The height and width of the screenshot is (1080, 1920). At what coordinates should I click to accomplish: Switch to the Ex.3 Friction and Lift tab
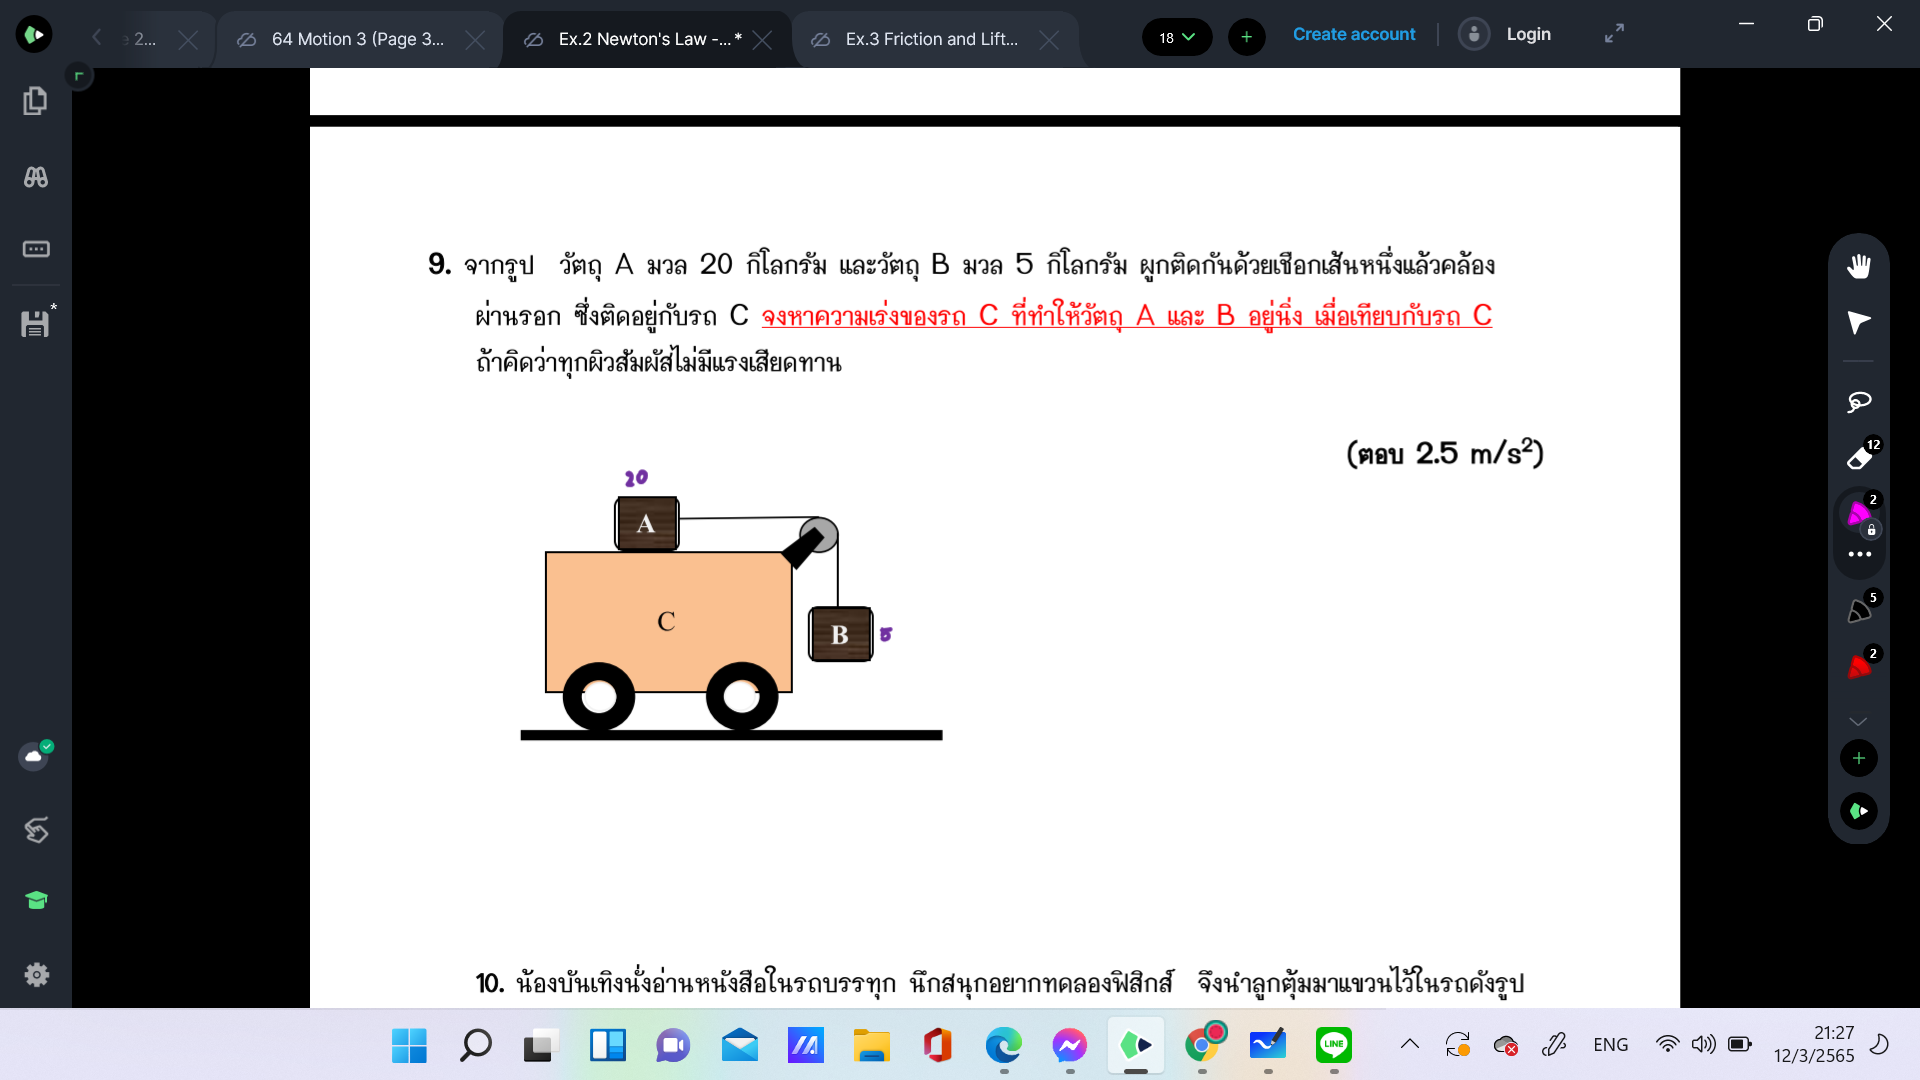coord(931,39)
